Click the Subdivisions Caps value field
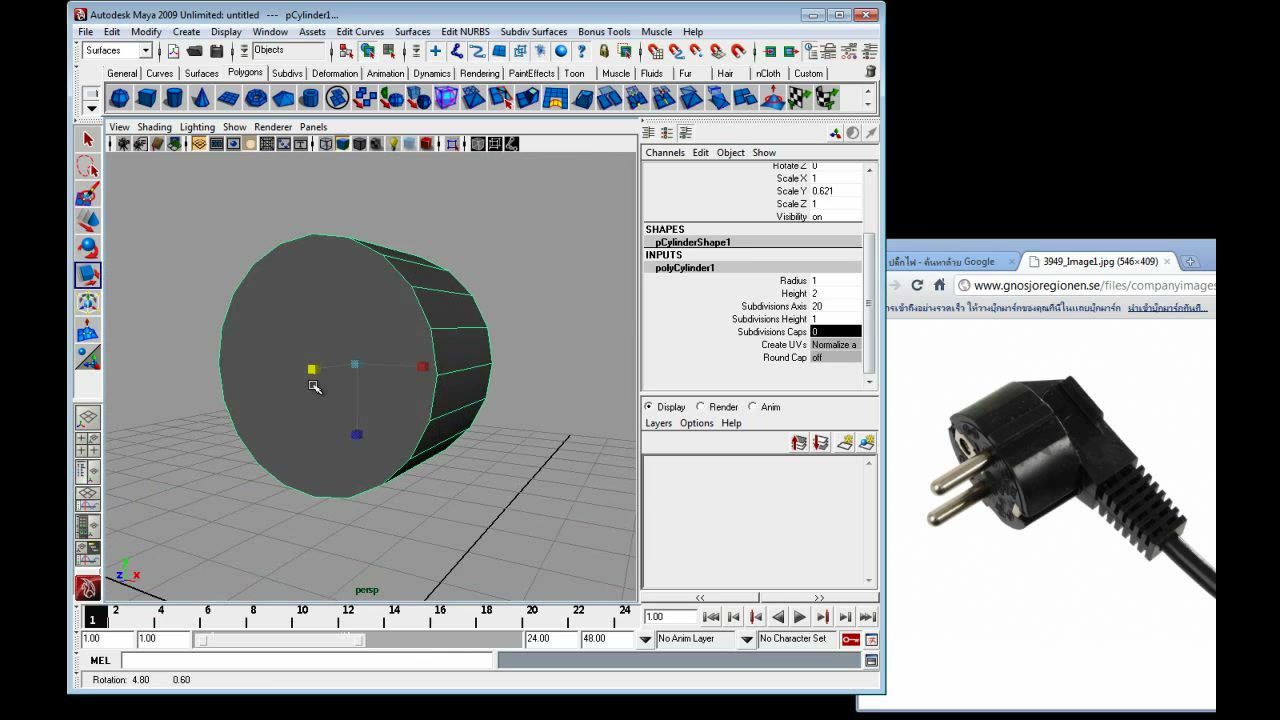Screen dimensions: 1280x720 pyautogui.click(x=835, y=332)
